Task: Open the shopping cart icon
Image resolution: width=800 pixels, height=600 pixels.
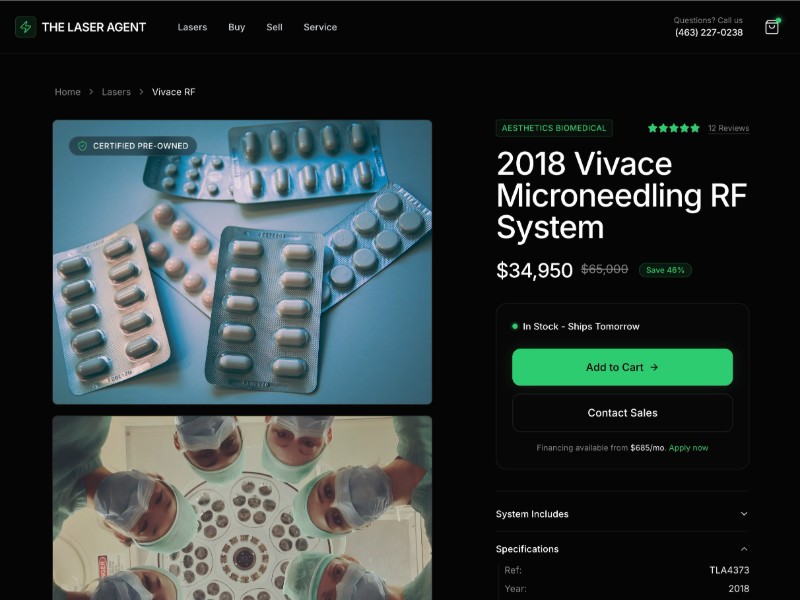Action: pos(771,27)
